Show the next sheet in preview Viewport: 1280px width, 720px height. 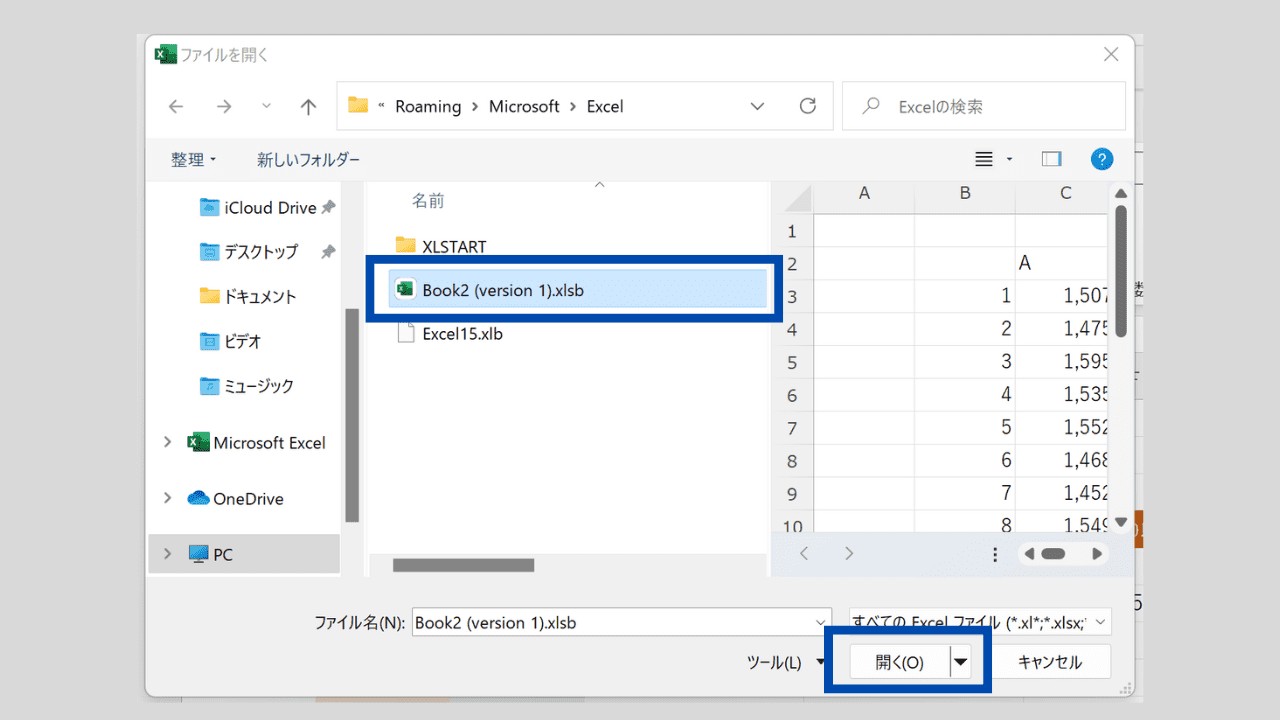pyautogui.click(x=849, y=553)
